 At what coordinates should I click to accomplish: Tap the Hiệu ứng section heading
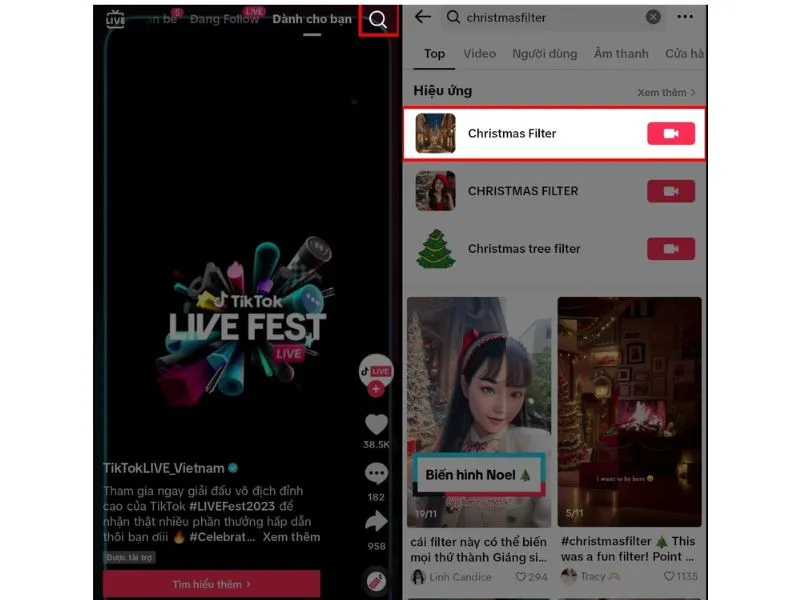click(443, 91)
